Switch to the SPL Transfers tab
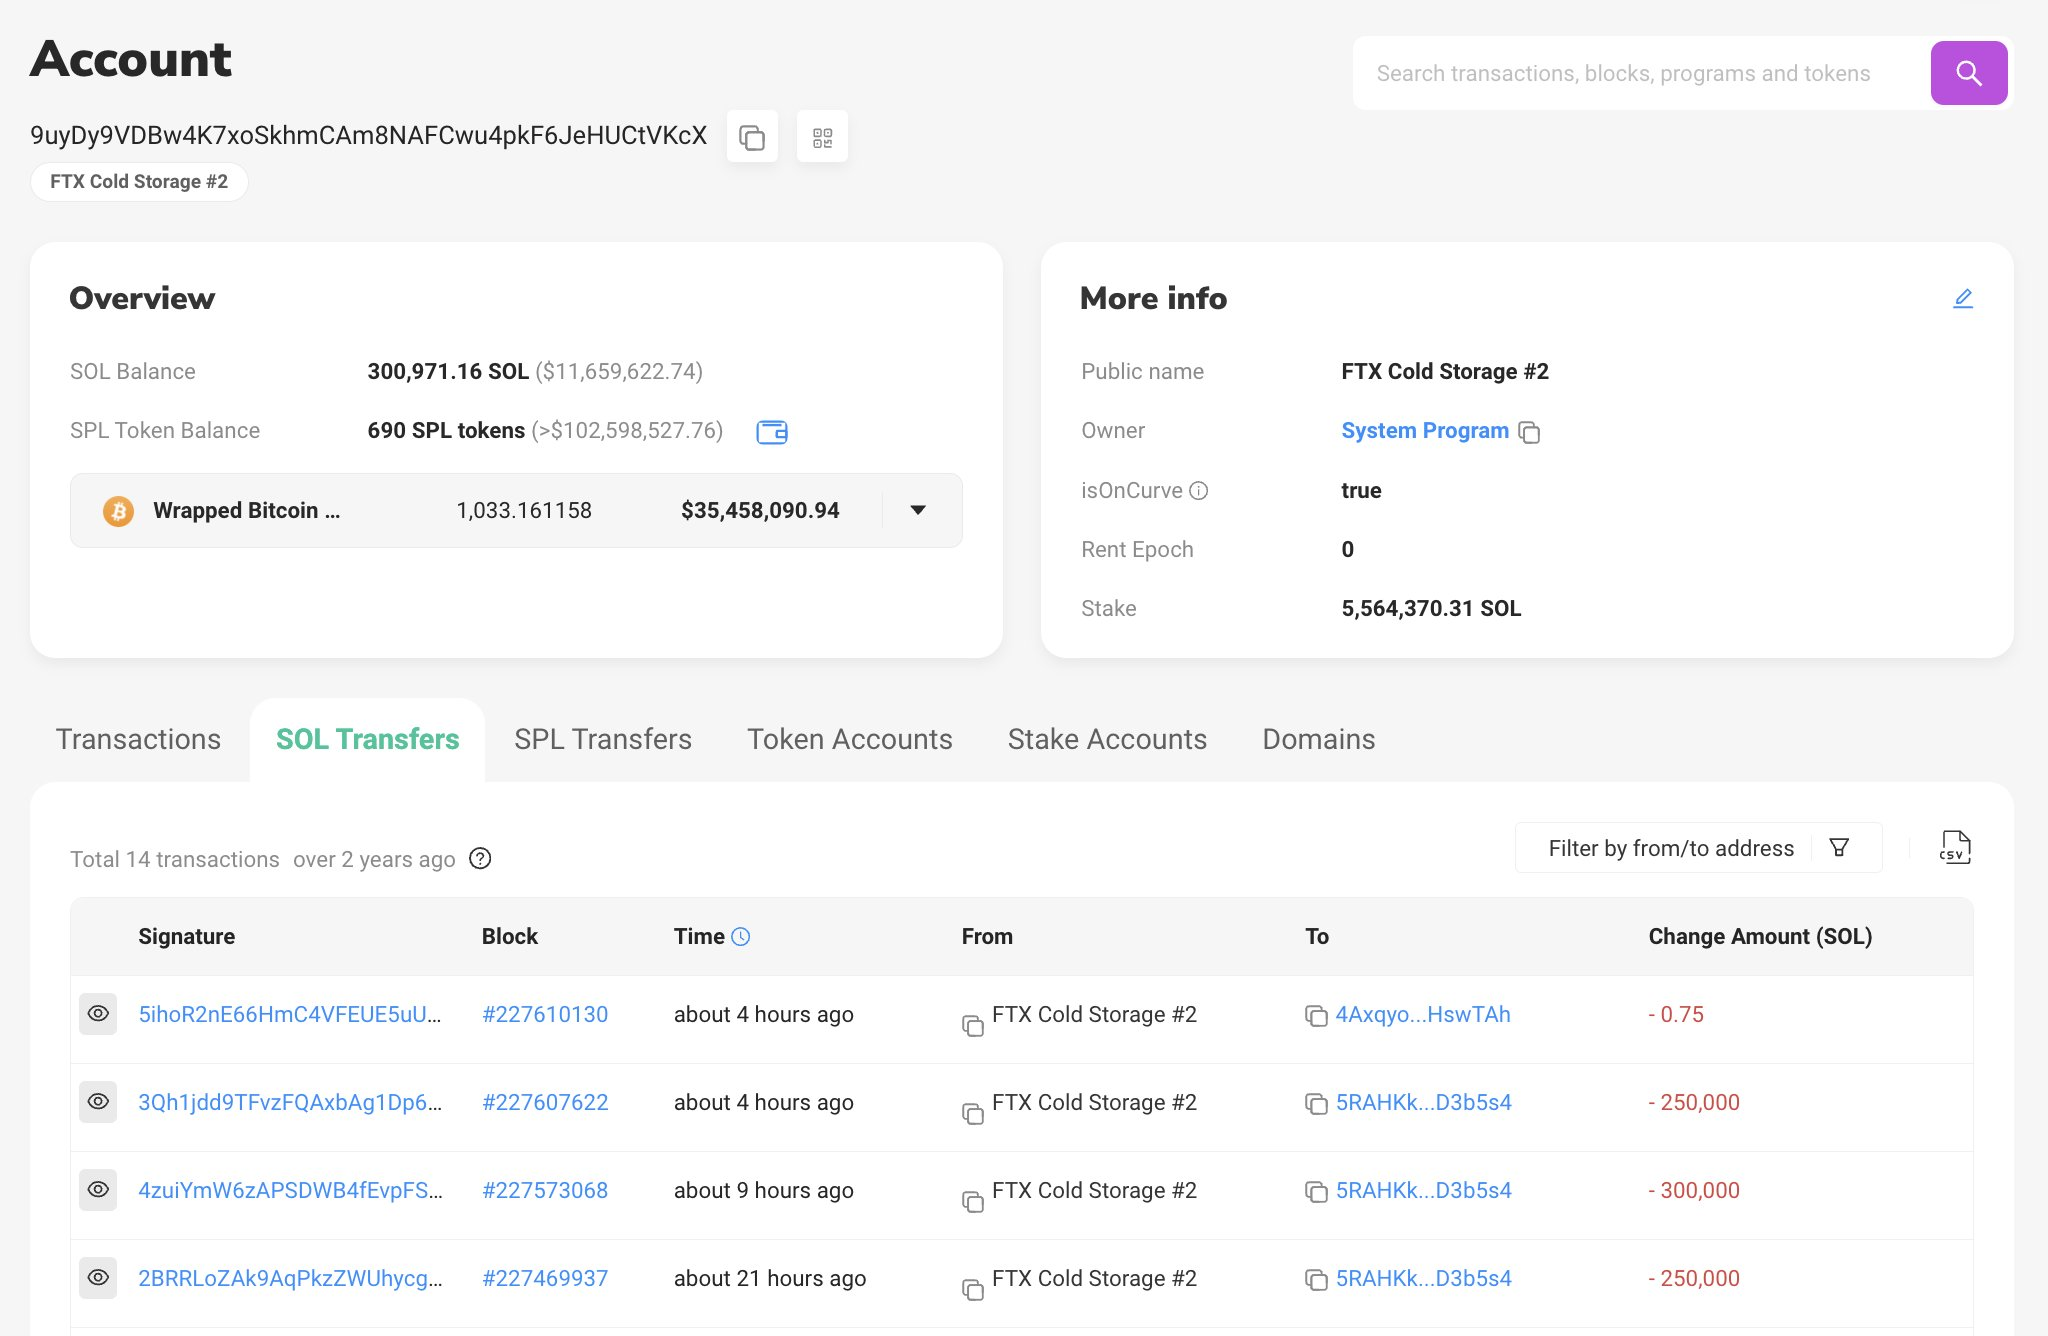2048x1336 pixels. coord(602,739)
